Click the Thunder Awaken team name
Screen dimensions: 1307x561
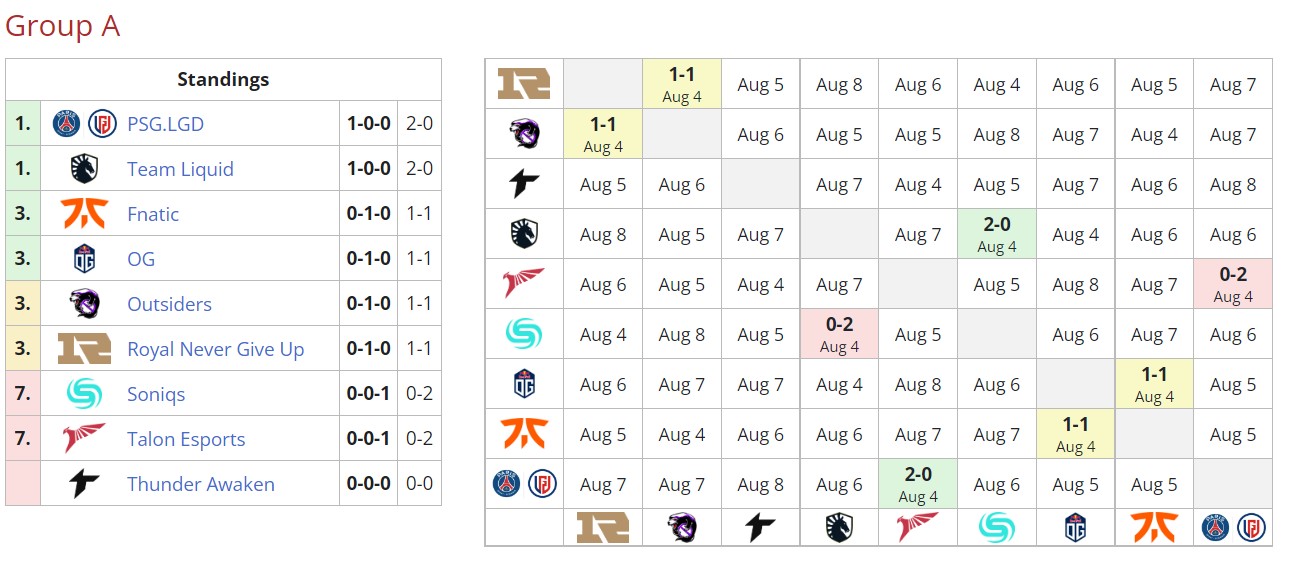tap(200, 484)
